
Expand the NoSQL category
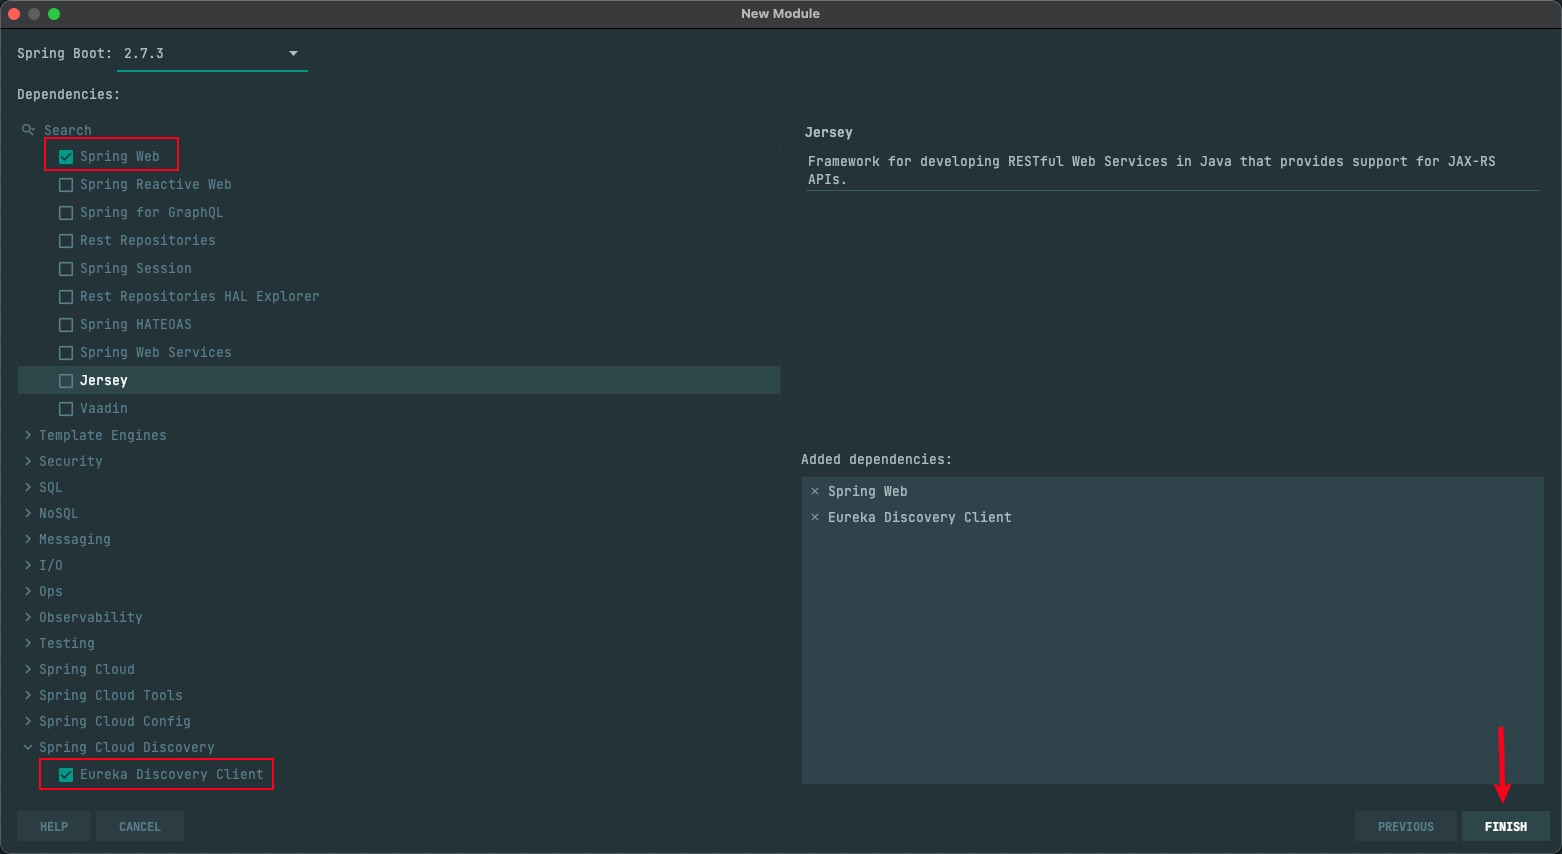(28, 513)
